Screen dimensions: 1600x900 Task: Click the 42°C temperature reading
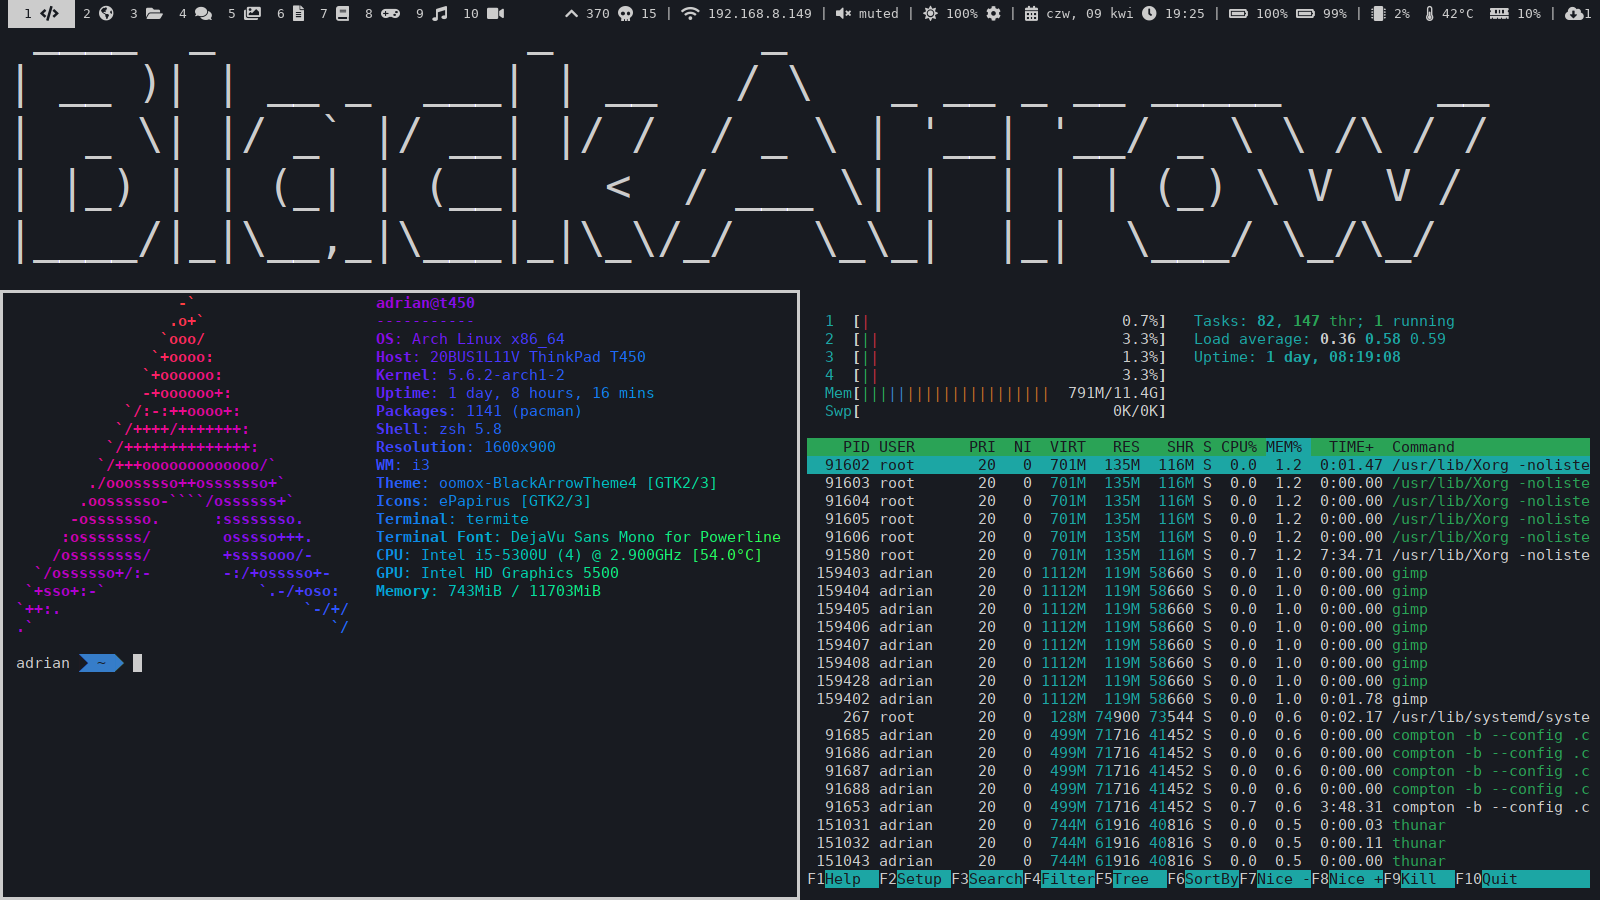click(1458, 14)
